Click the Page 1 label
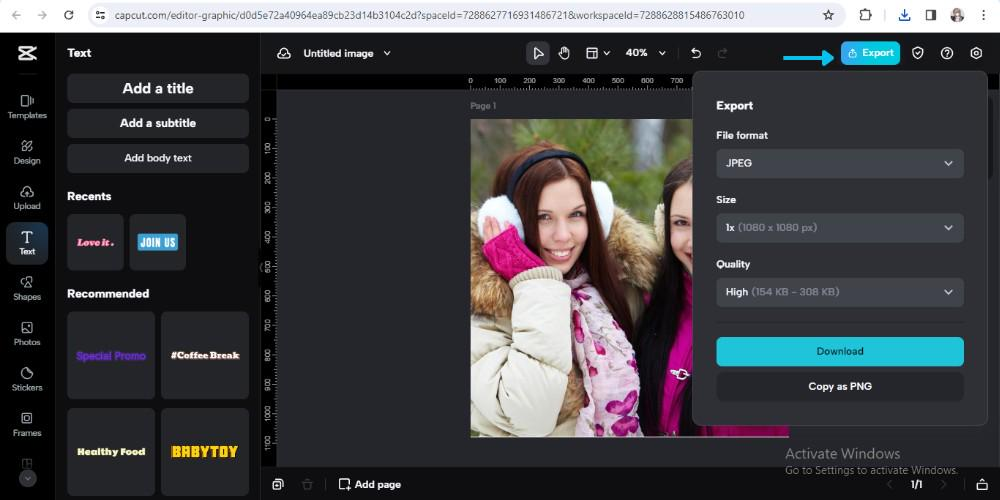 (483, 106)
